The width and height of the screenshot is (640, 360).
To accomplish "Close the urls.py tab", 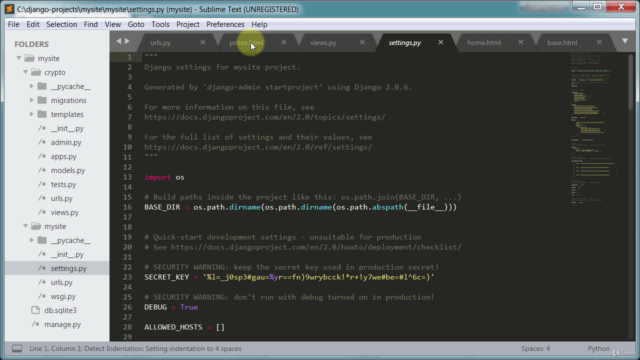I will tap(202, 42).
